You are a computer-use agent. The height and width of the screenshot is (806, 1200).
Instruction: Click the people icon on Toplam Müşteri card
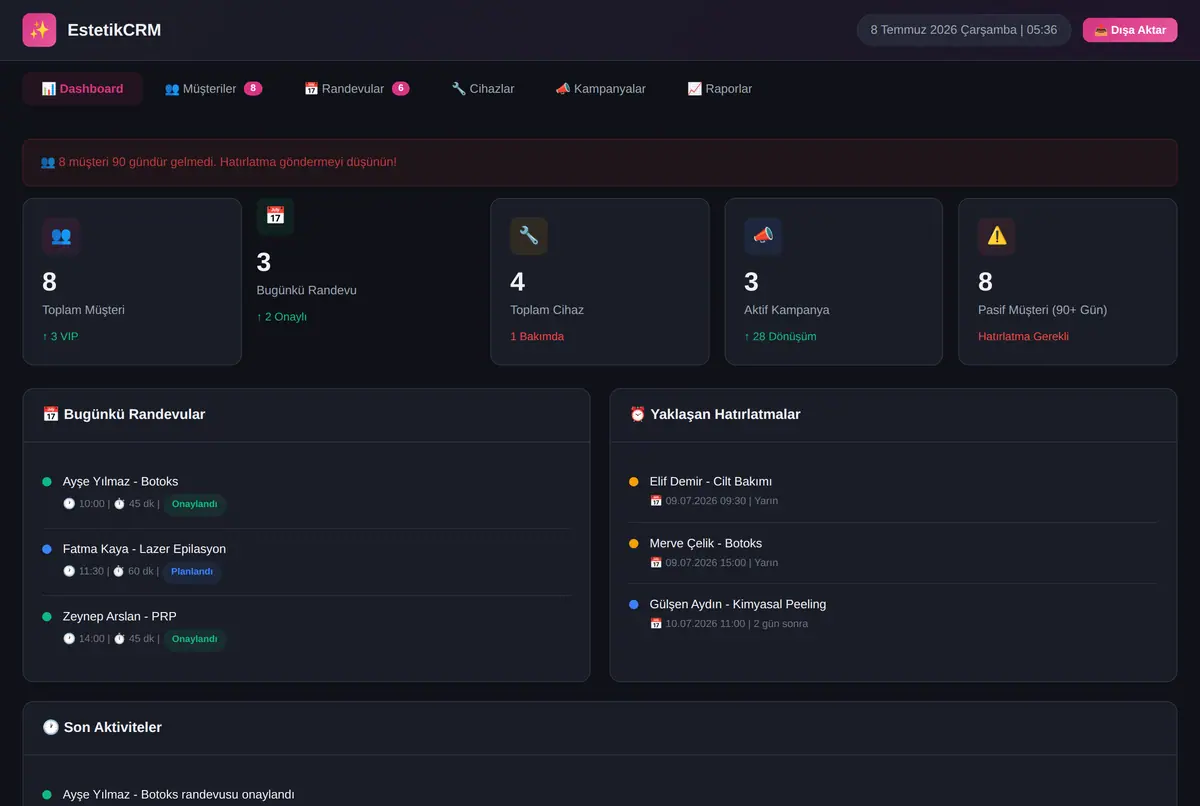point(61,236)
